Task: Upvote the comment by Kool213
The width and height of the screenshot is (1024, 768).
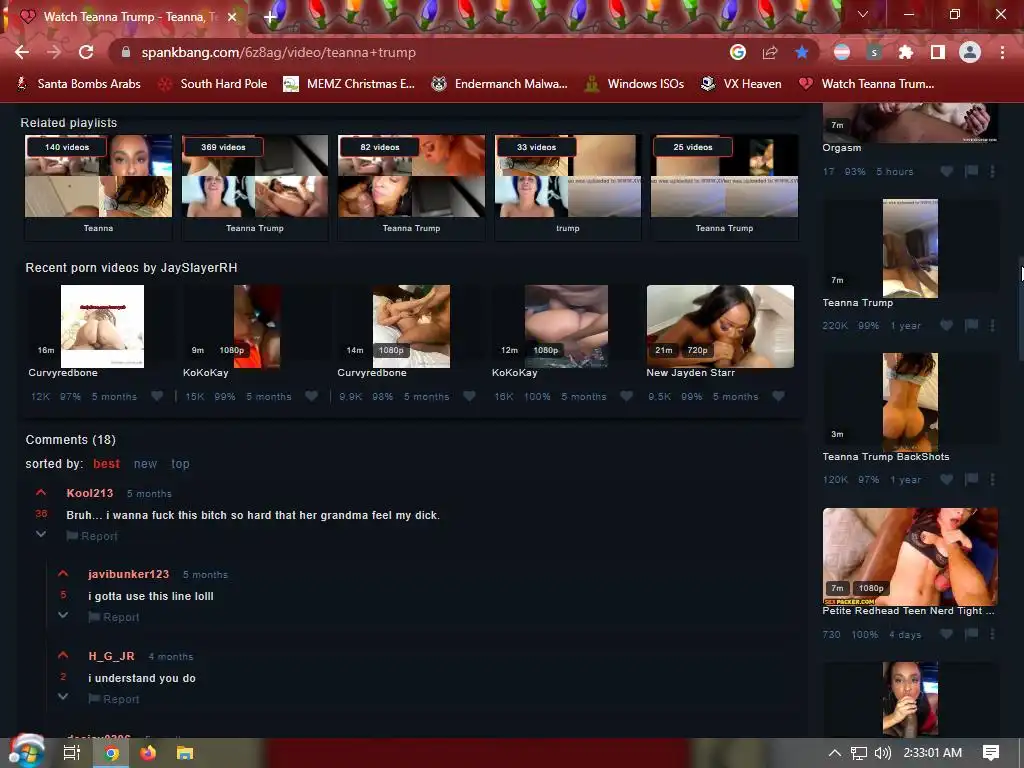Action: click(x=40, y=492)
